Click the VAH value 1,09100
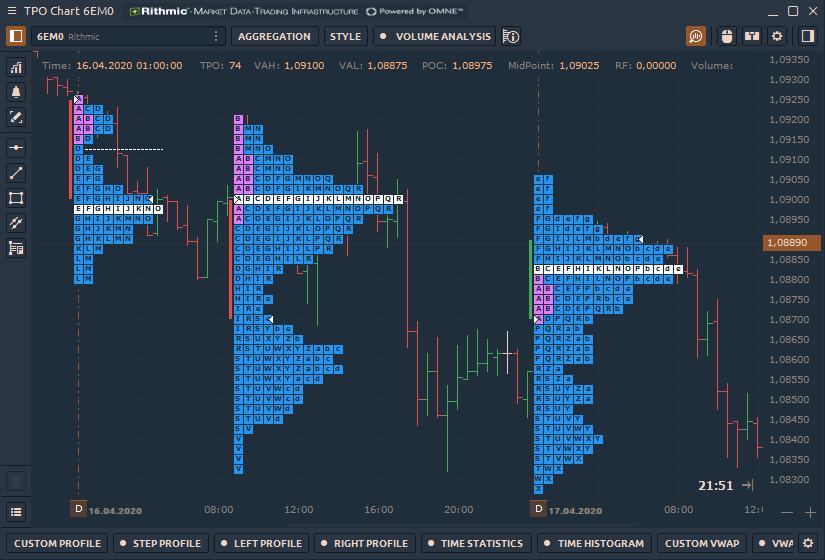The image size is (825, 560). tap(304, 66)
